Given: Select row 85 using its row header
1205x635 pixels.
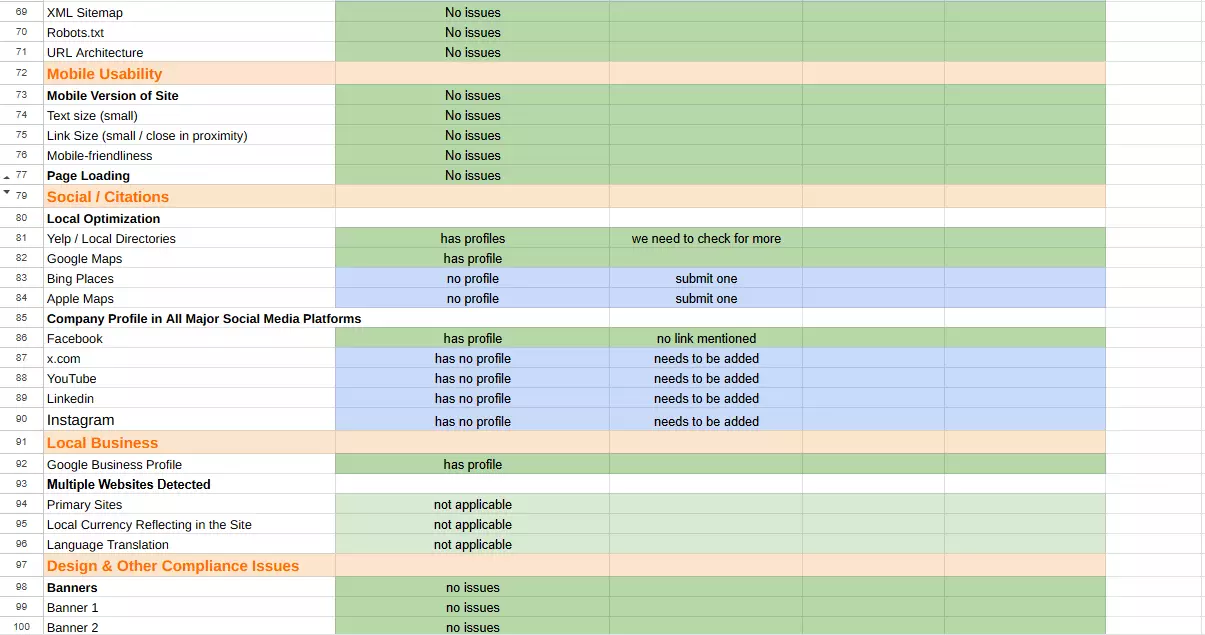Looking at the screenshot, I should click(22, 319).
